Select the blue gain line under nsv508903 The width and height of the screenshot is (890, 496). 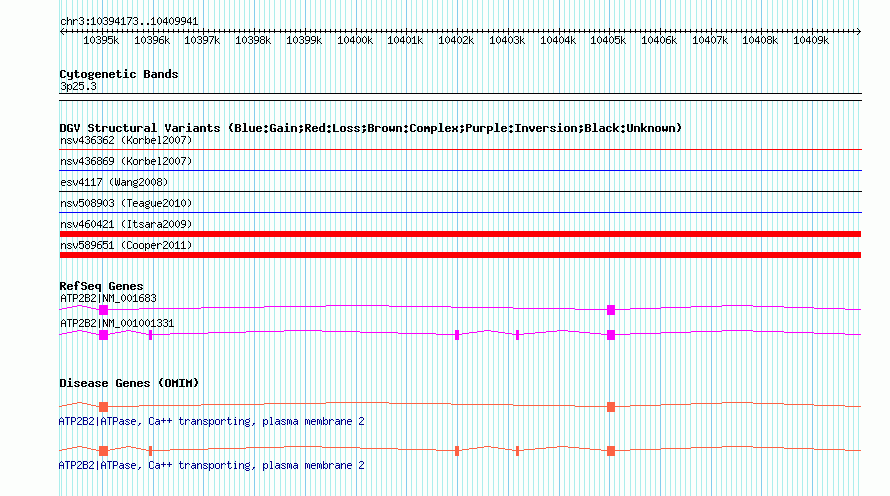pos(460,212)
